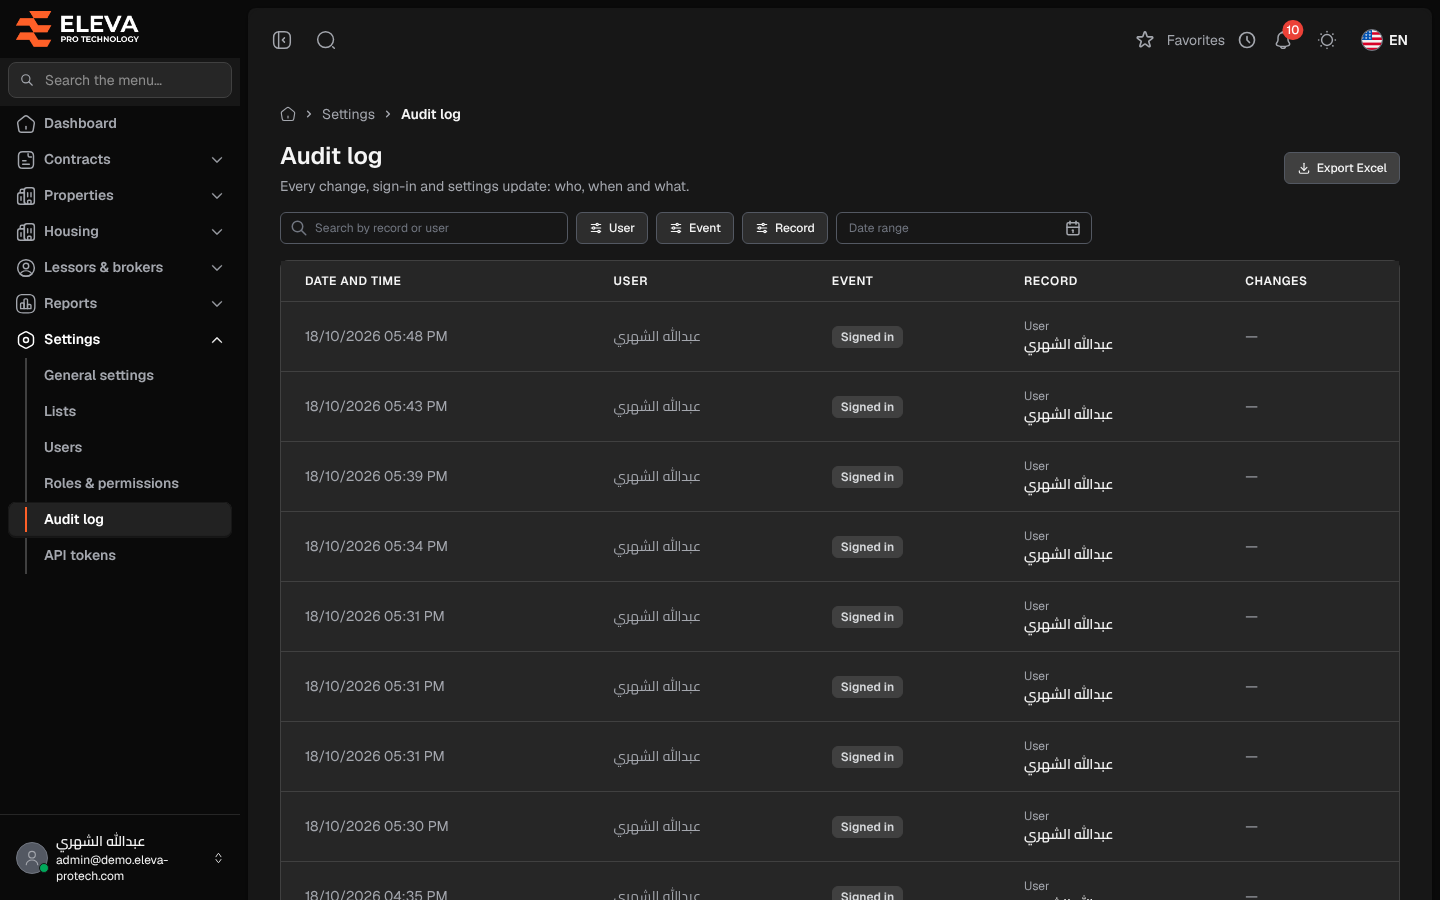Click the Reports chart icon
The width and height of the screenshot is (1440, 900).
(26, 303)
